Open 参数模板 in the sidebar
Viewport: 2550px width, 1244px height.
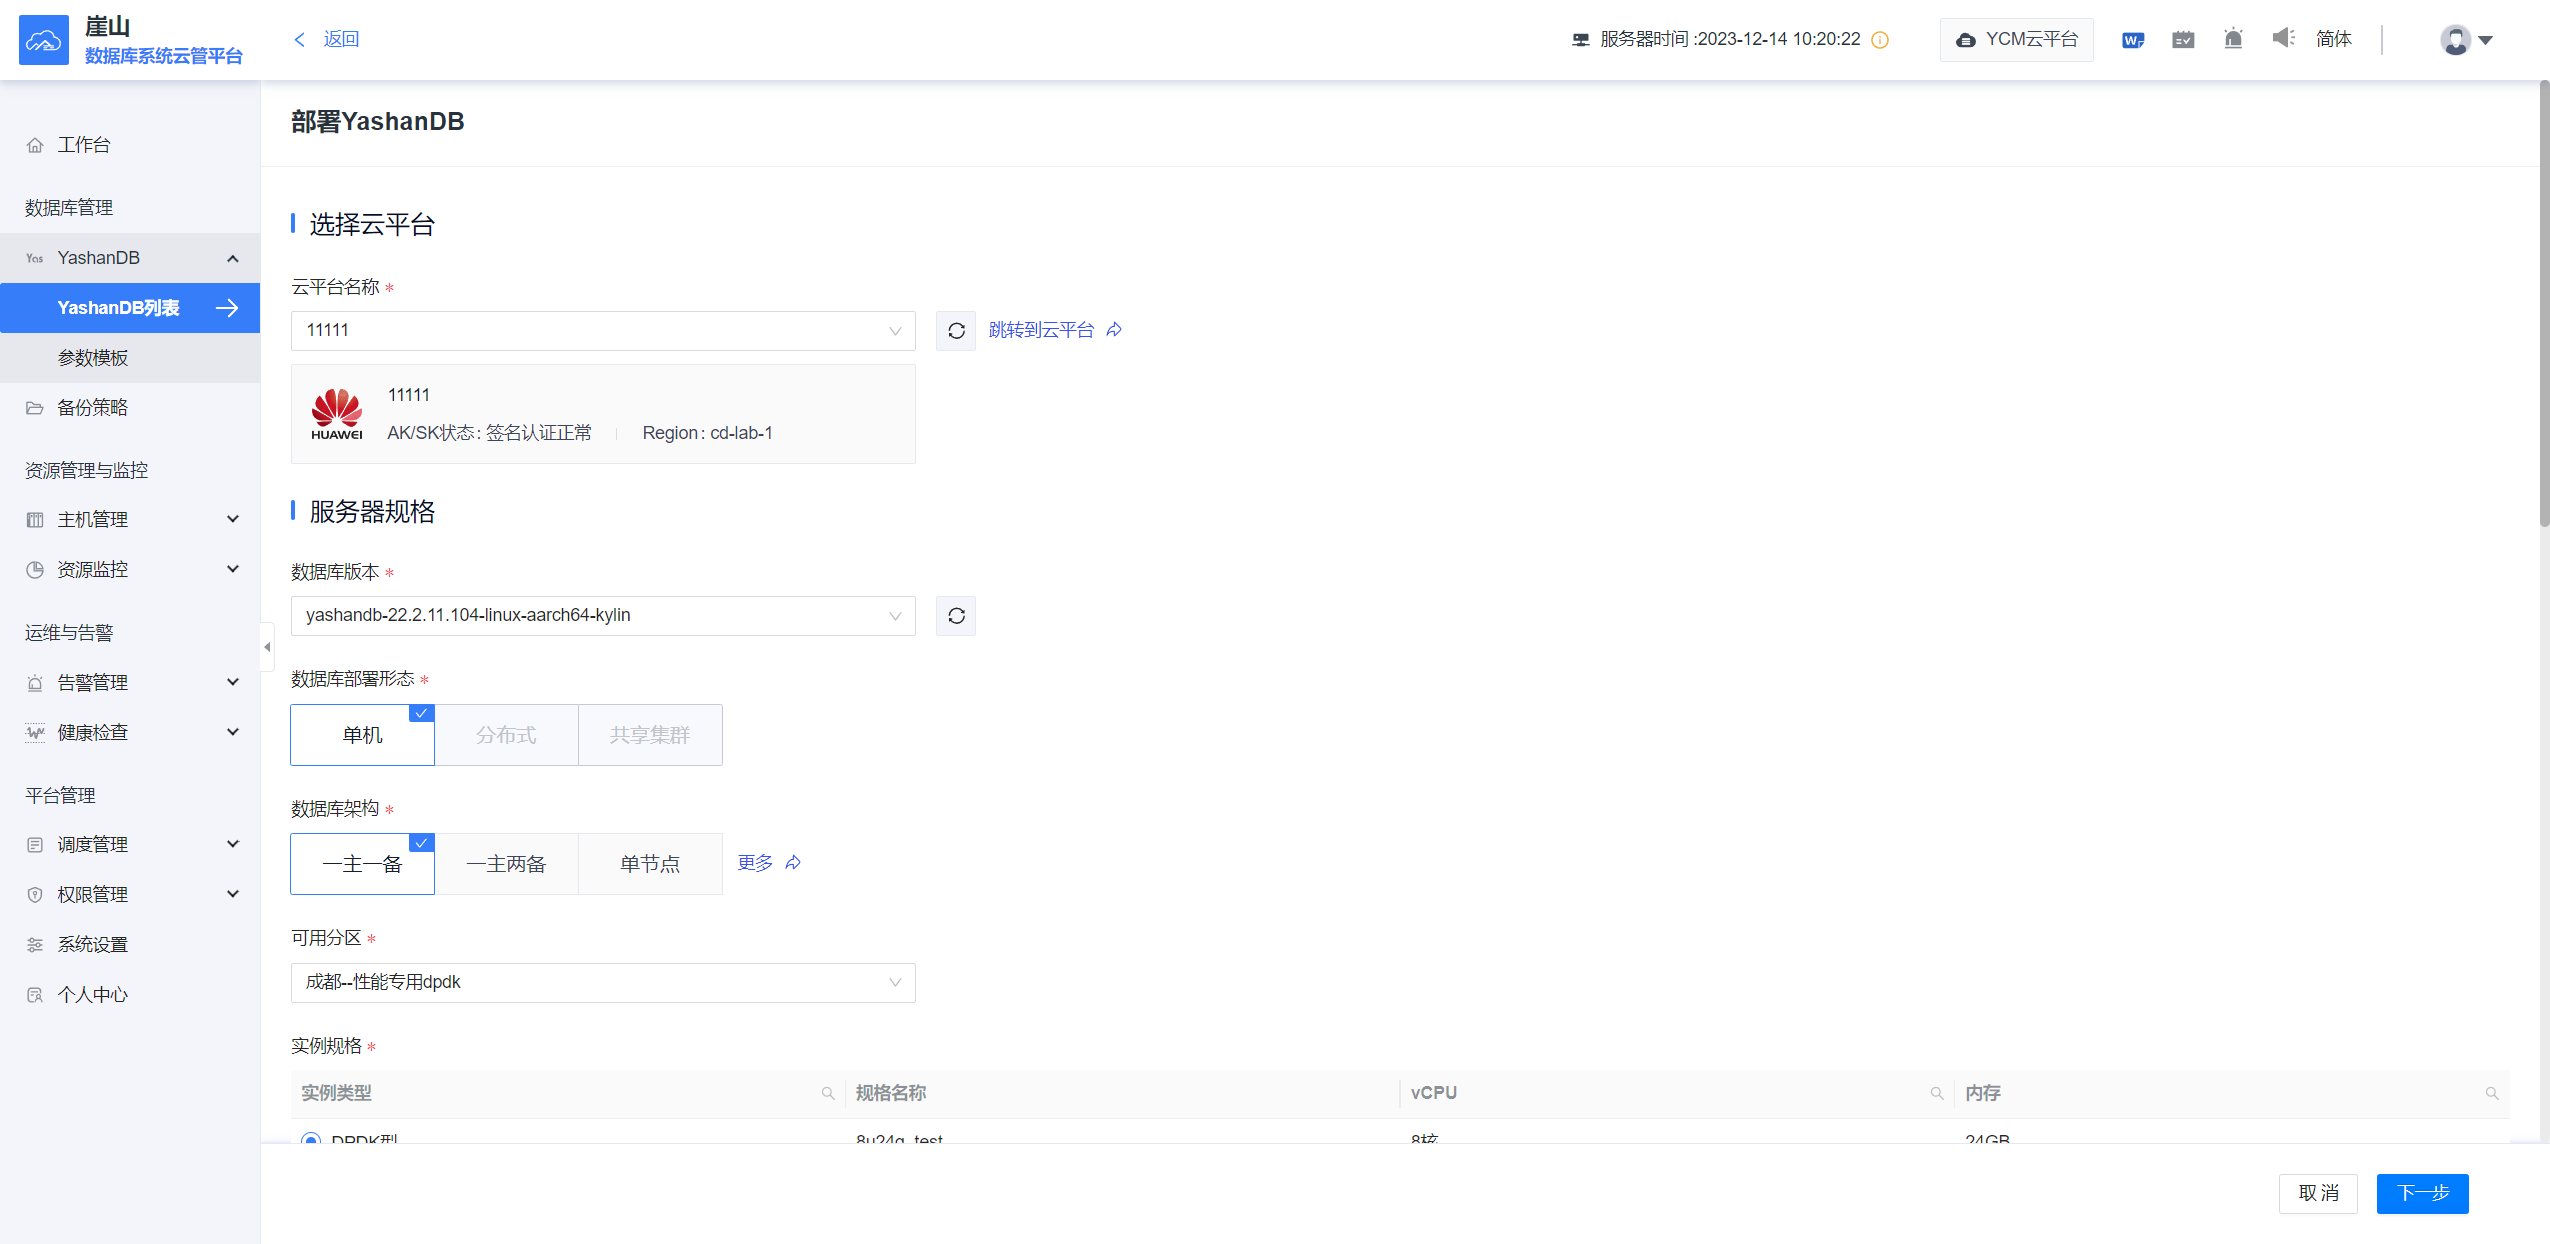click(93, 358)
